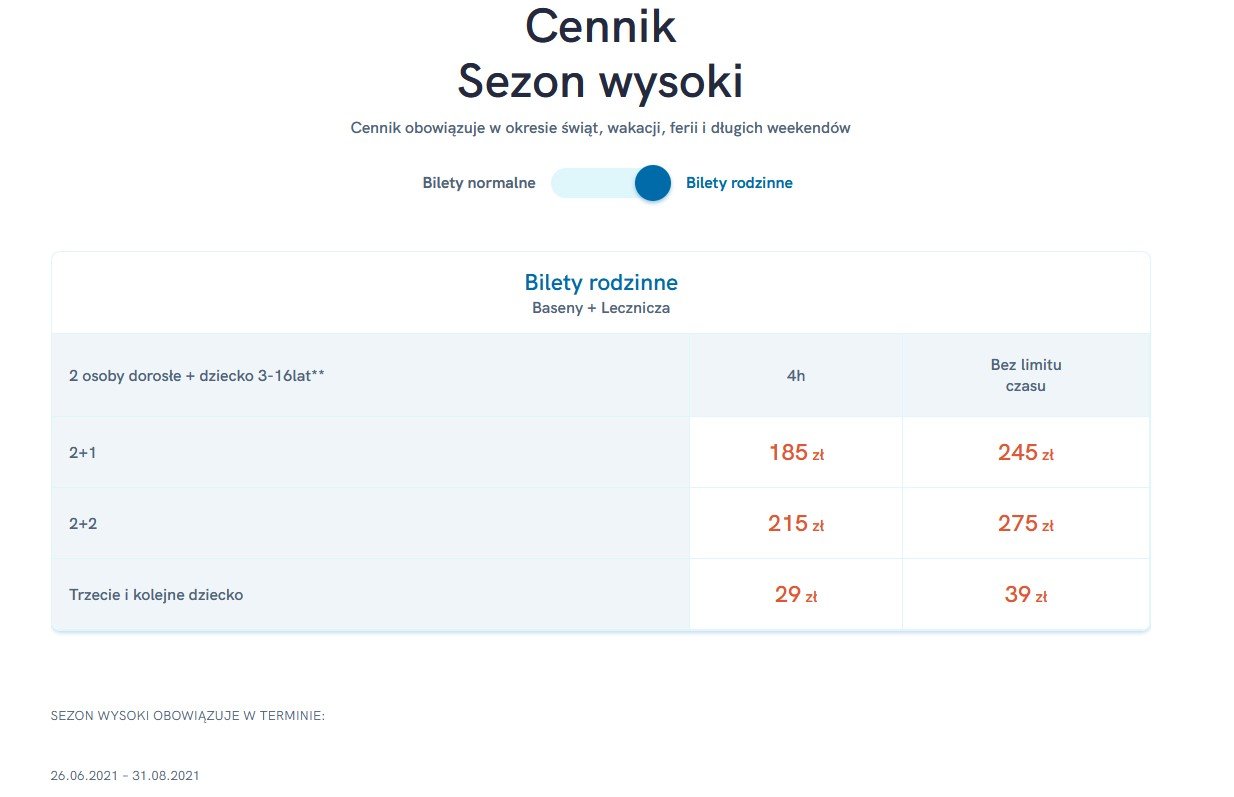1234x797 pixels.
Task: Click the Bilety rodzinne table heading
Action: coord(601,283)
